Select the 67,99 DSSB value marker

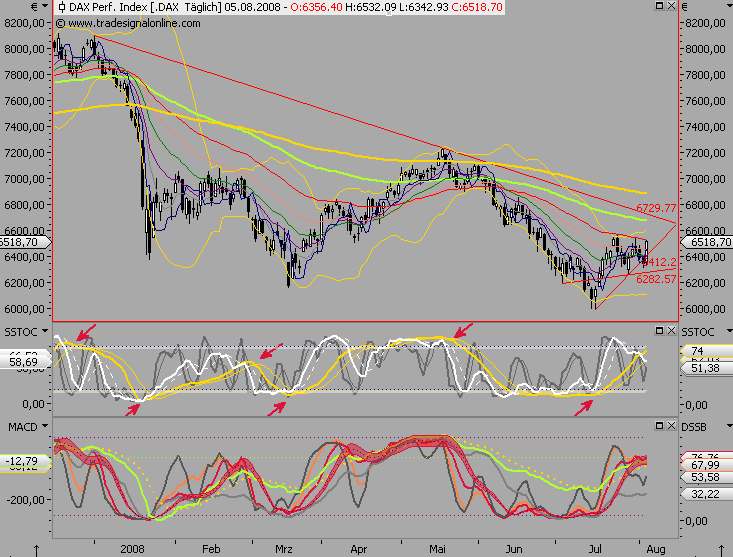707,465
